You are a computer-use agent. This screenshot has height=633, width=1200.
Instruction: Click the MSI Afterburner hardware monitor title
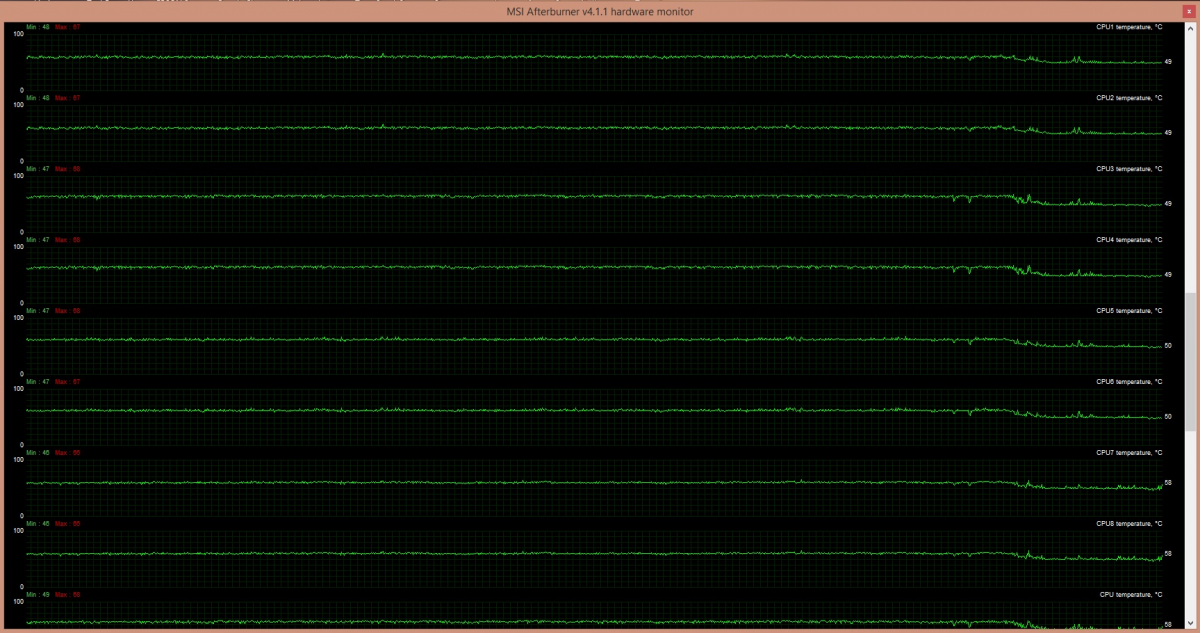600,12
